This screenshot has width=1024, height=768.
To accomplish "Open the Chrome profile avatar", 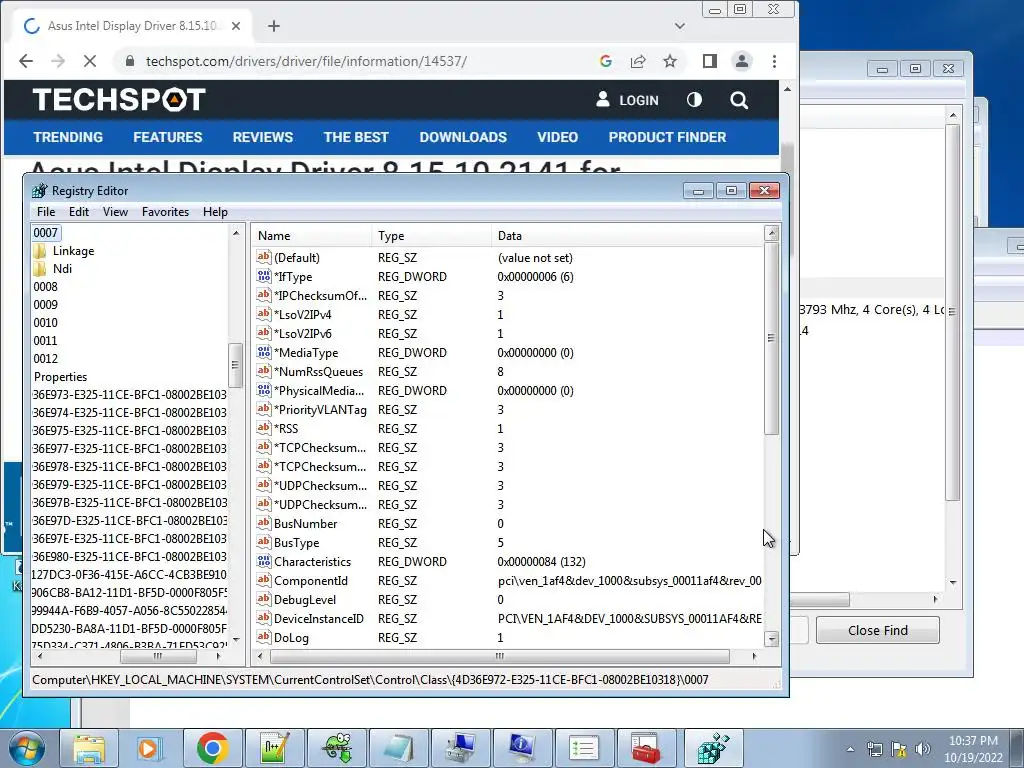I will click(x=742, y=61).
